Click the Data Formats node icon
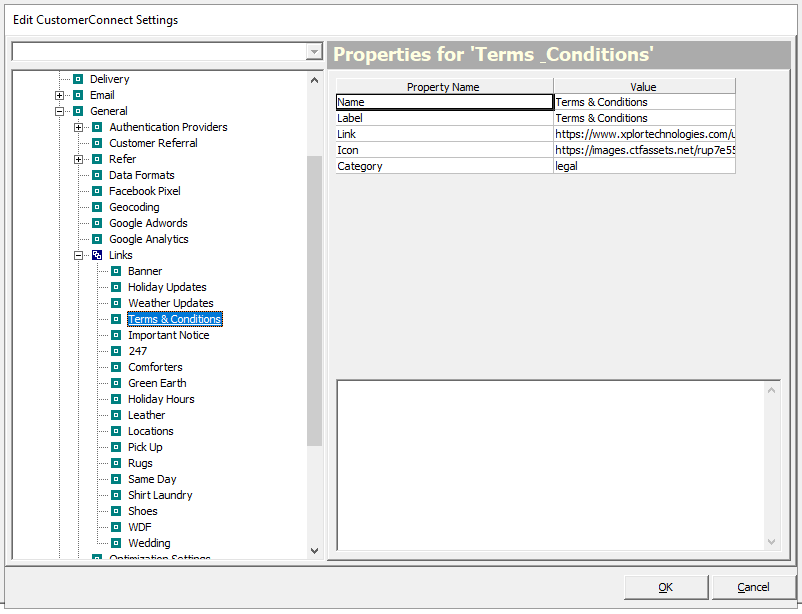The height and width of the screenshot is (614, 802). pos(97,175)
